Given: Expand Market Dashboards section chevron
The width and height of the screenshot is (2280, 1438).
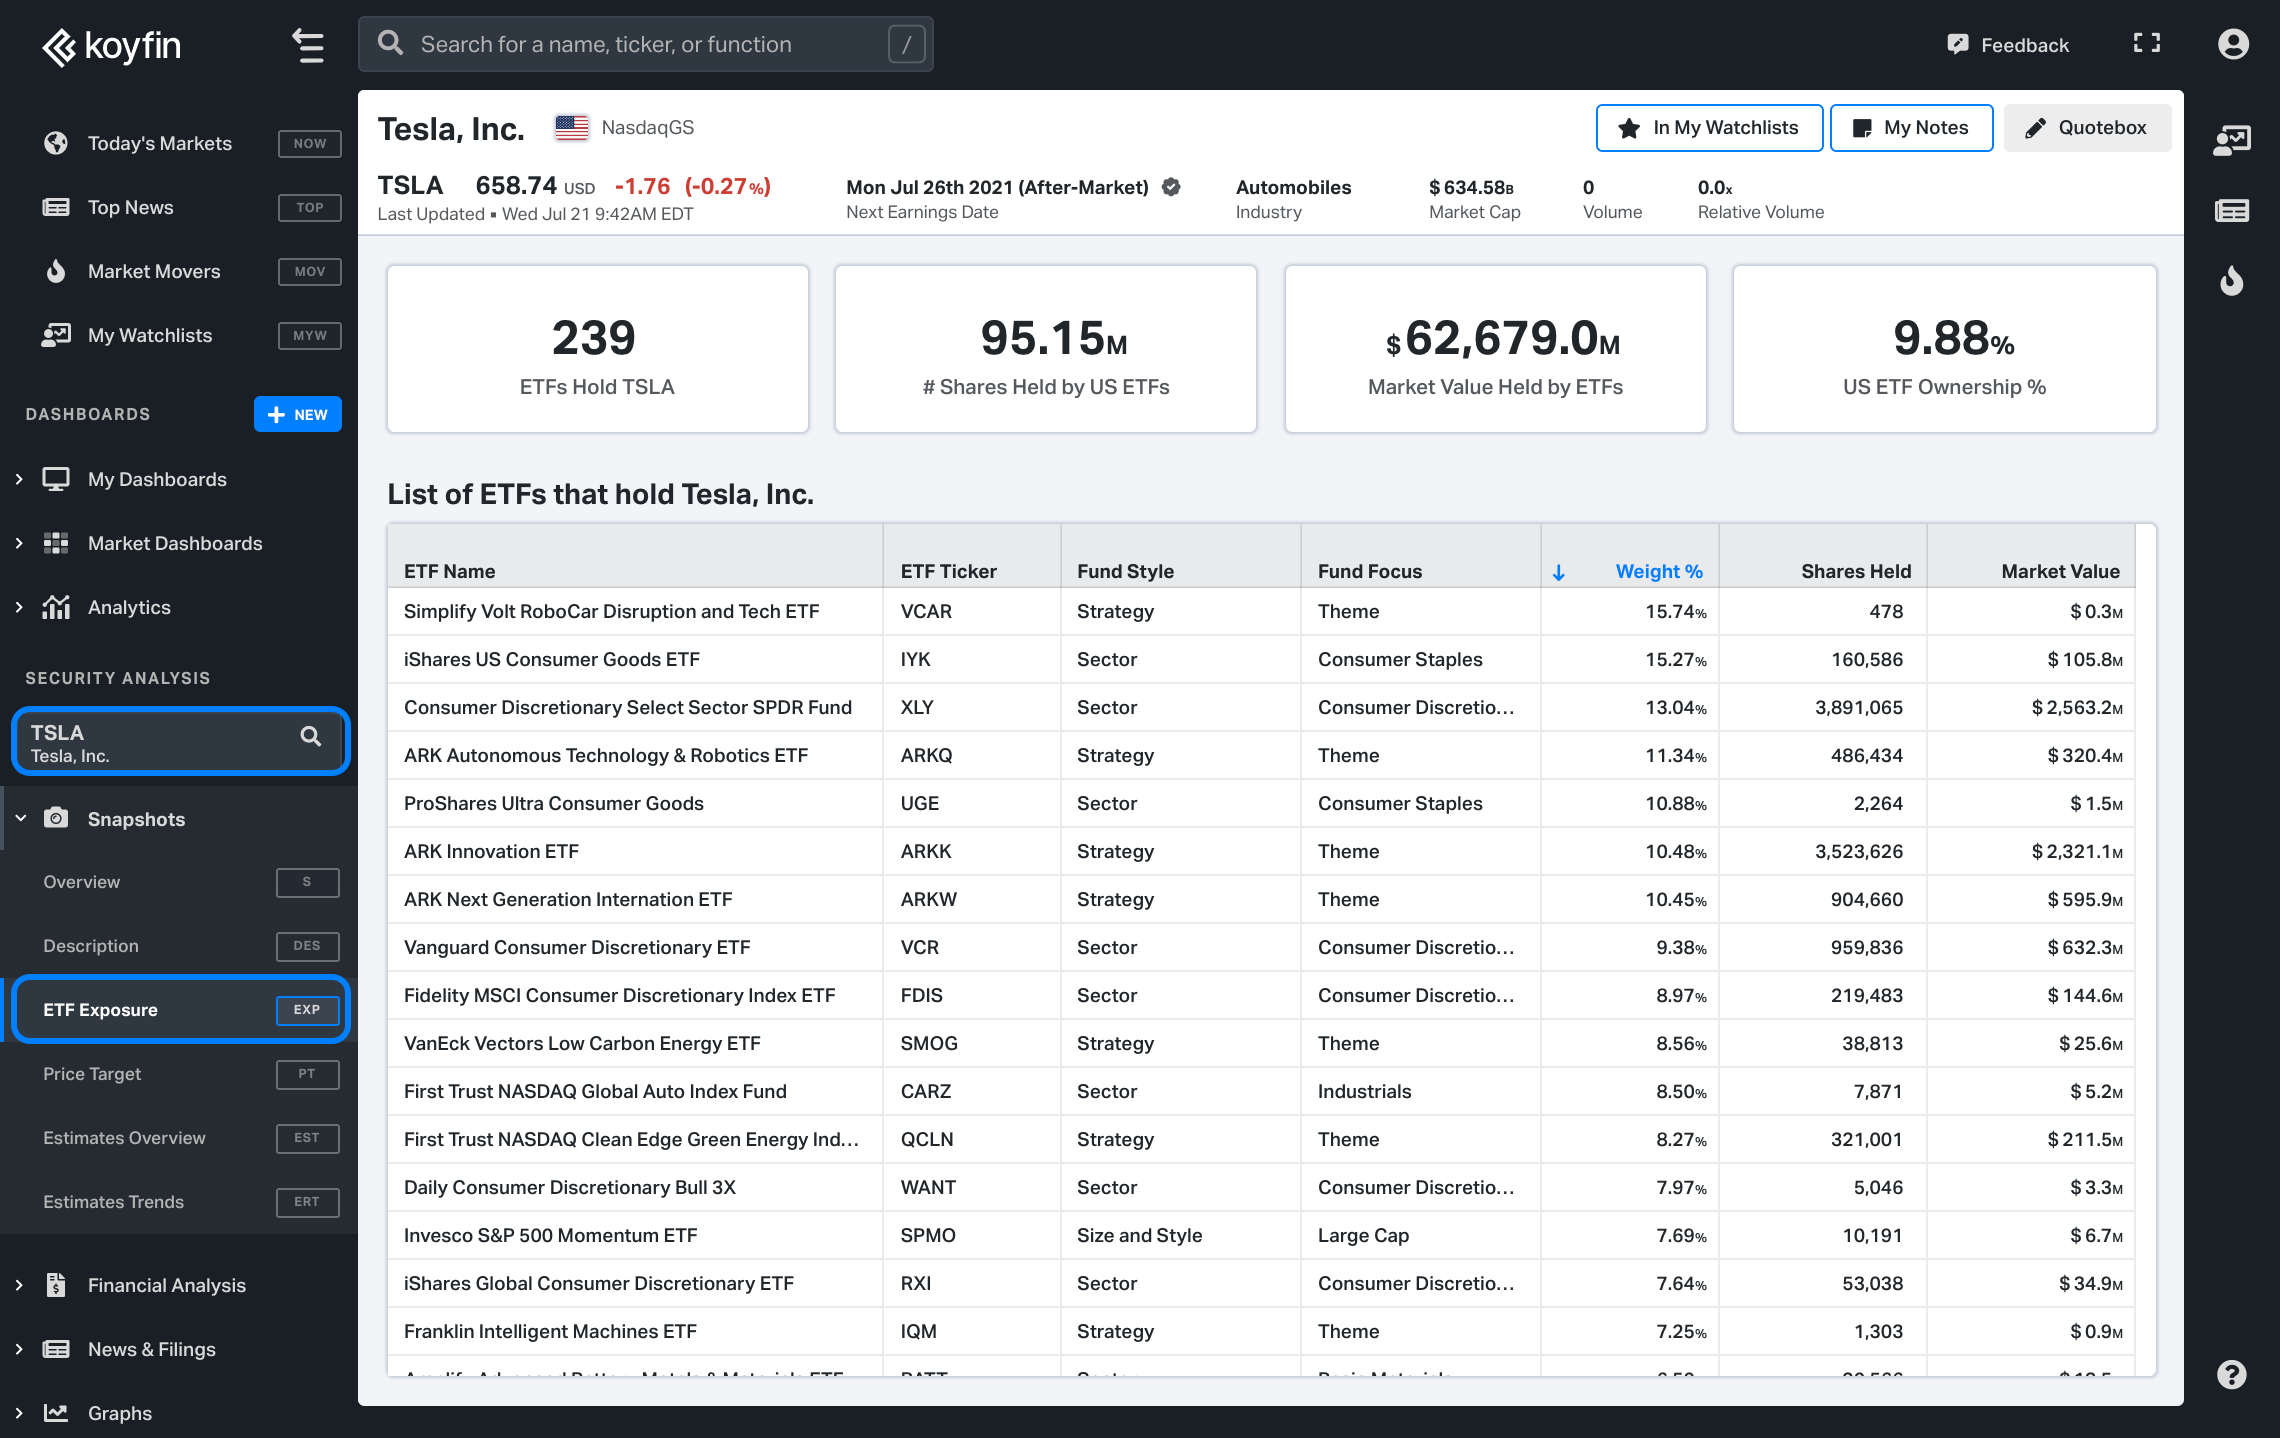Looking at the screenshot, I should pyautogui.click(x=19, y=543).
